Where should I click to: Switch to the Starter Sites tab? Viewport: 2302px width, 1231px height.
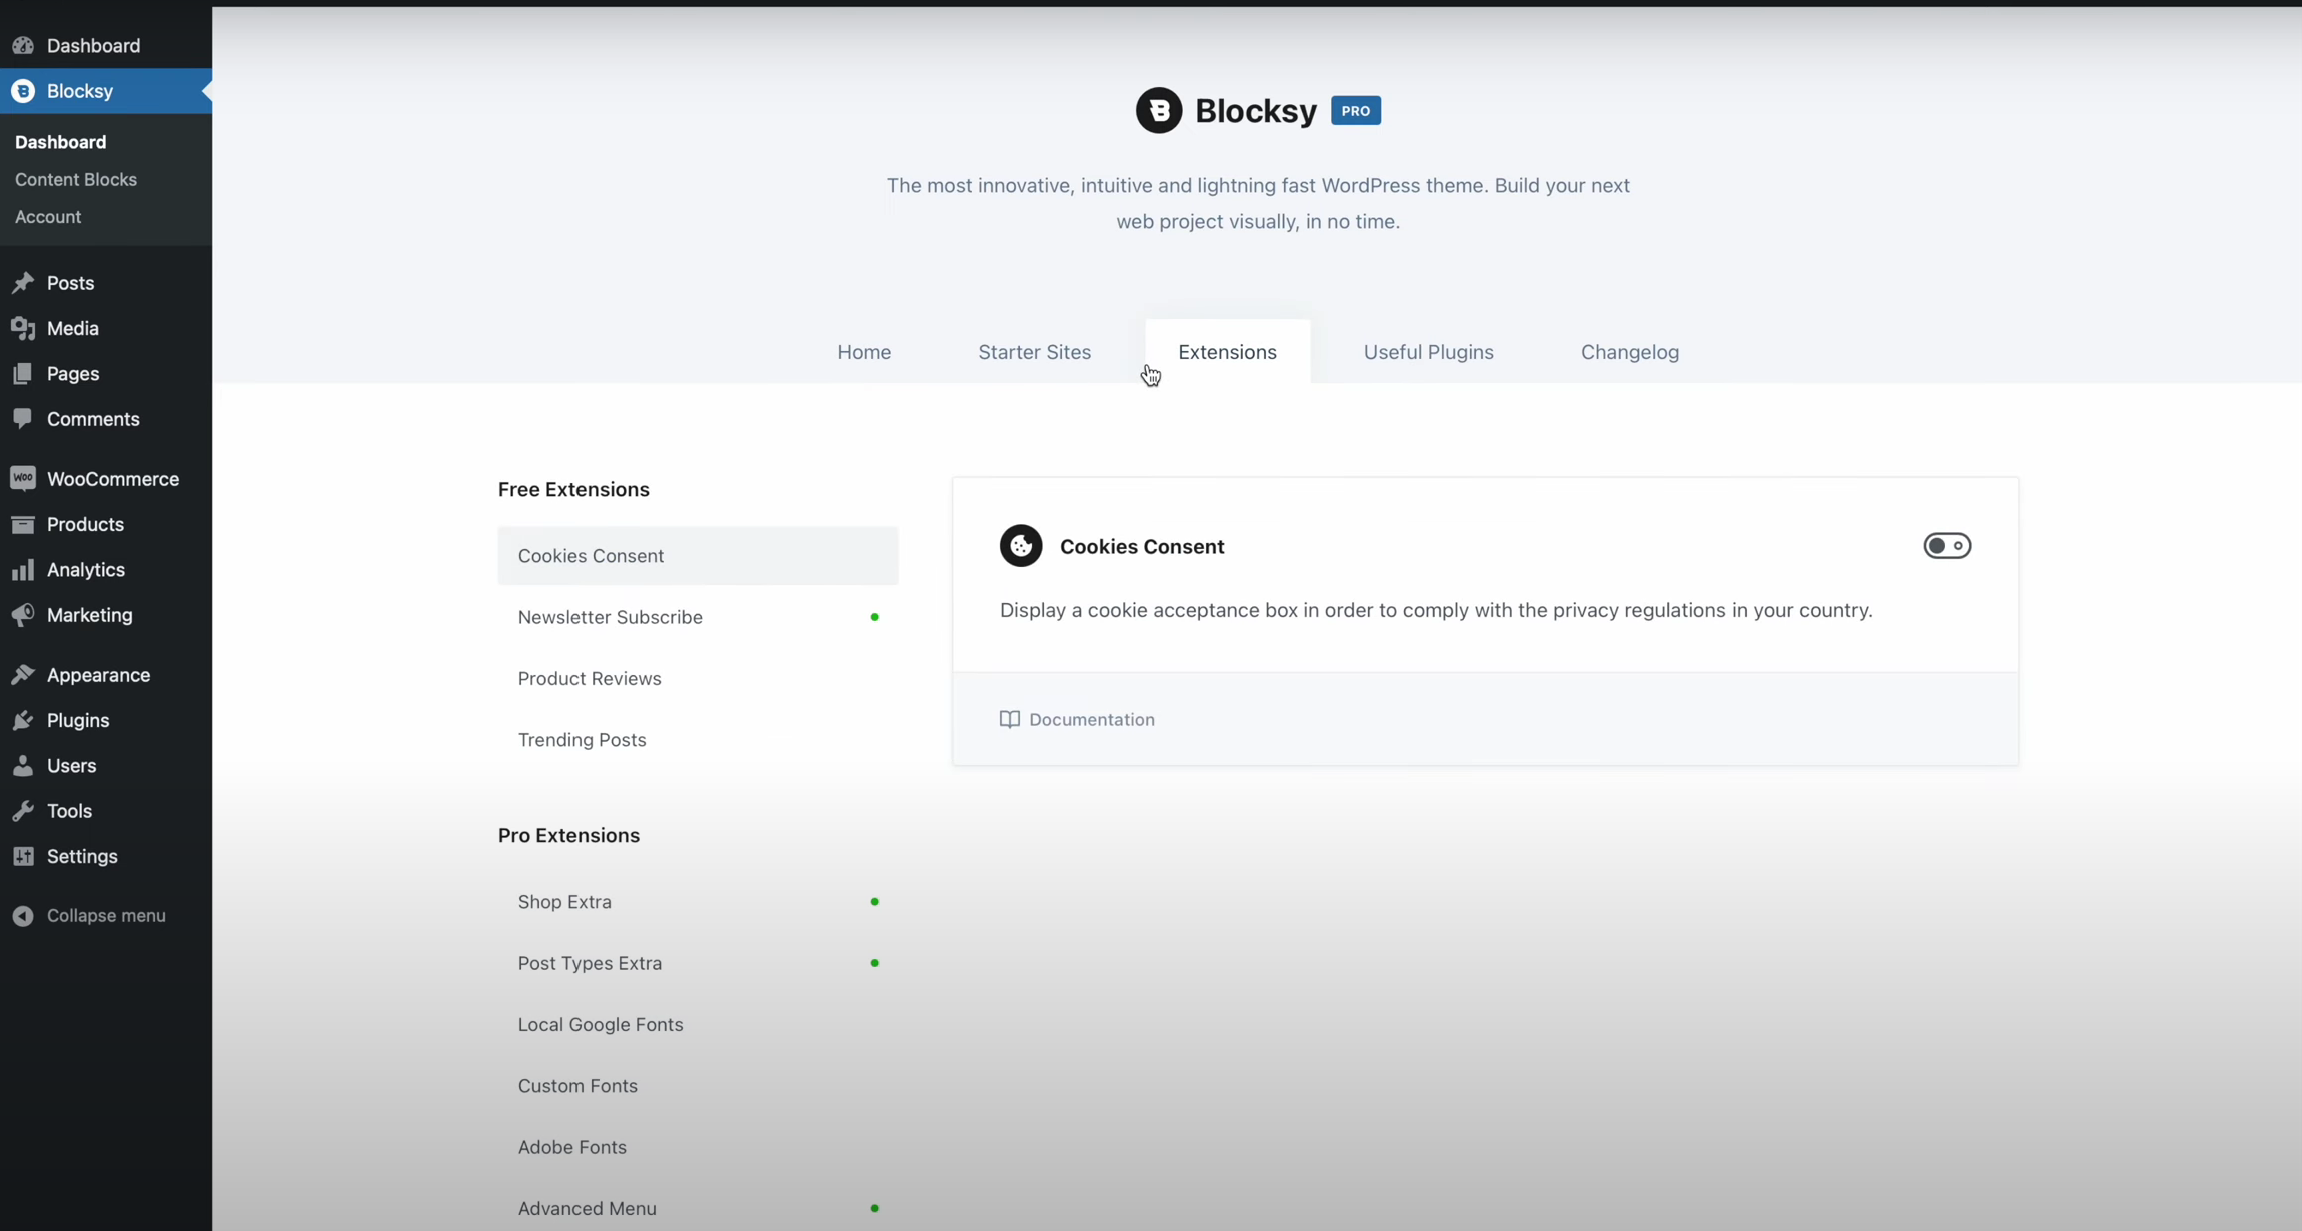click(x=1034, y=352)
